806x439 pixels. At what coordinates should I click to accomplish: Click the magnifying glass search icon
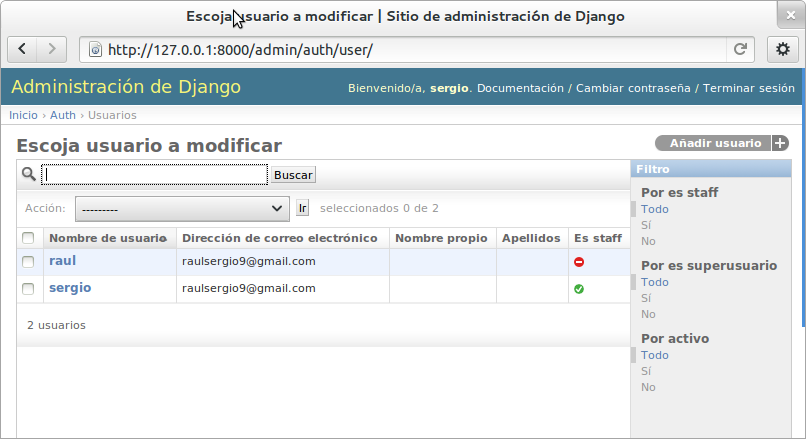(x=29, y=174)
